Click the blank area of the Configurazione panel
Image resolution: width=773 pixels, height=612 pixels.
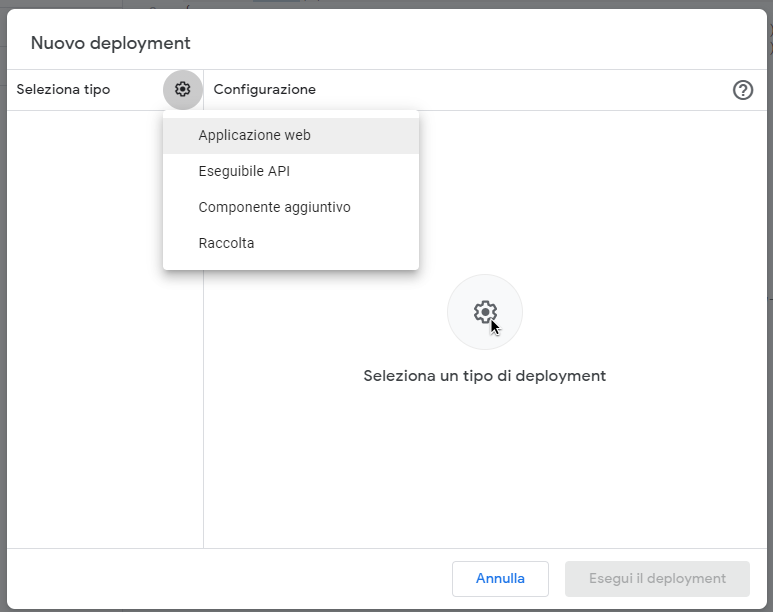[x=600, y=470]
